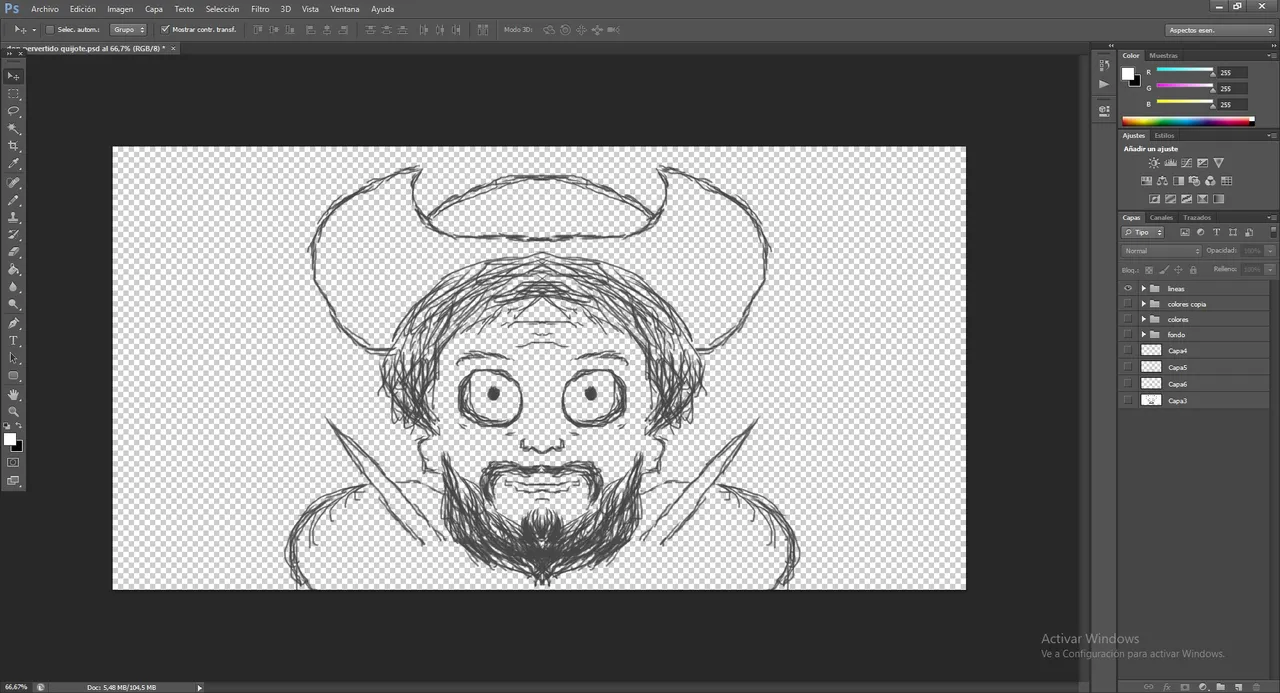Click the foreground color swatch in toolbar
Screen dimensions: 1280x693
10,439
